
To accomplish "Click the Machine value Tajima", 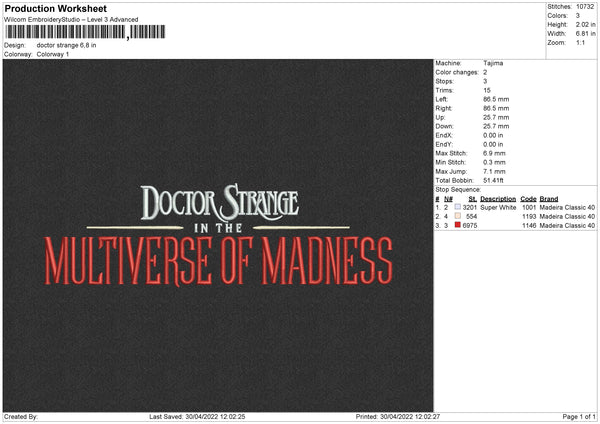I will pos(493,63).
